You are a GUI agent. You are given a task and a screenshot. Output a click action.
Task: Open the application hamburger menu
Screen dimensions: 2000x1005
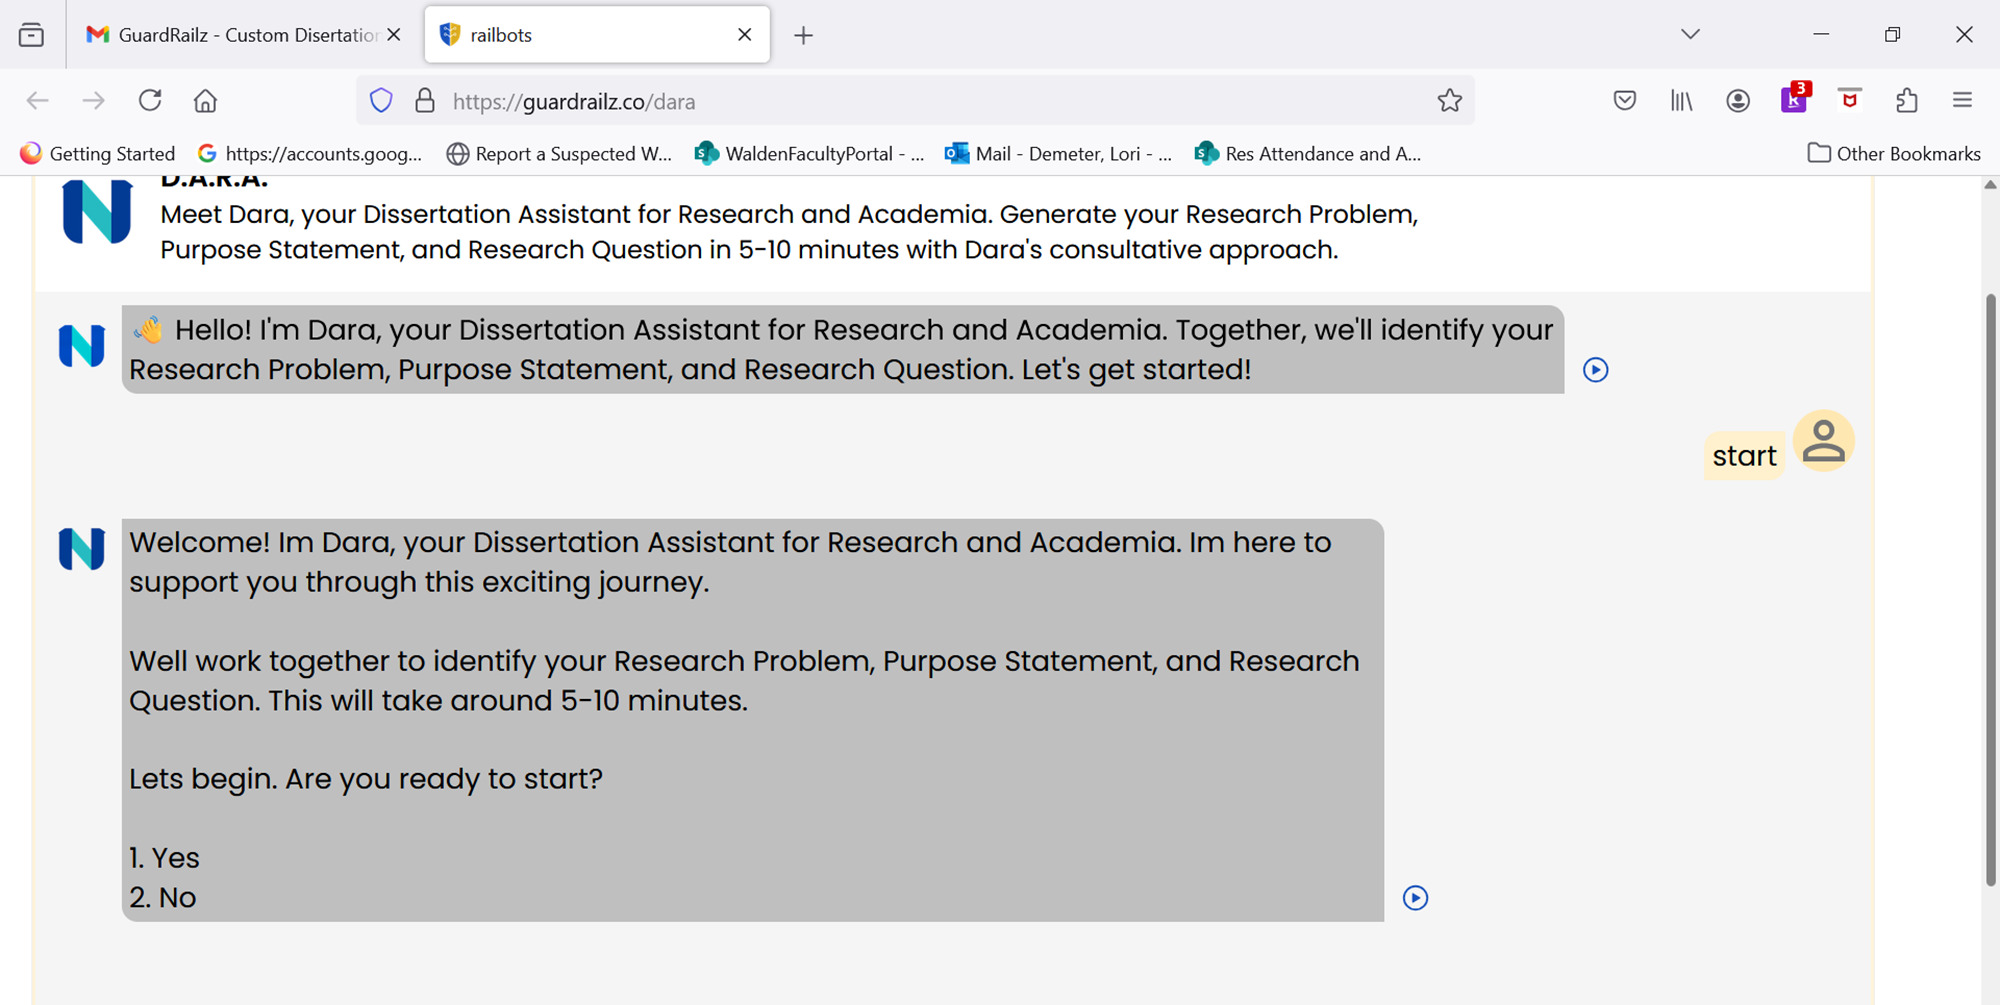coord(1962,100)
